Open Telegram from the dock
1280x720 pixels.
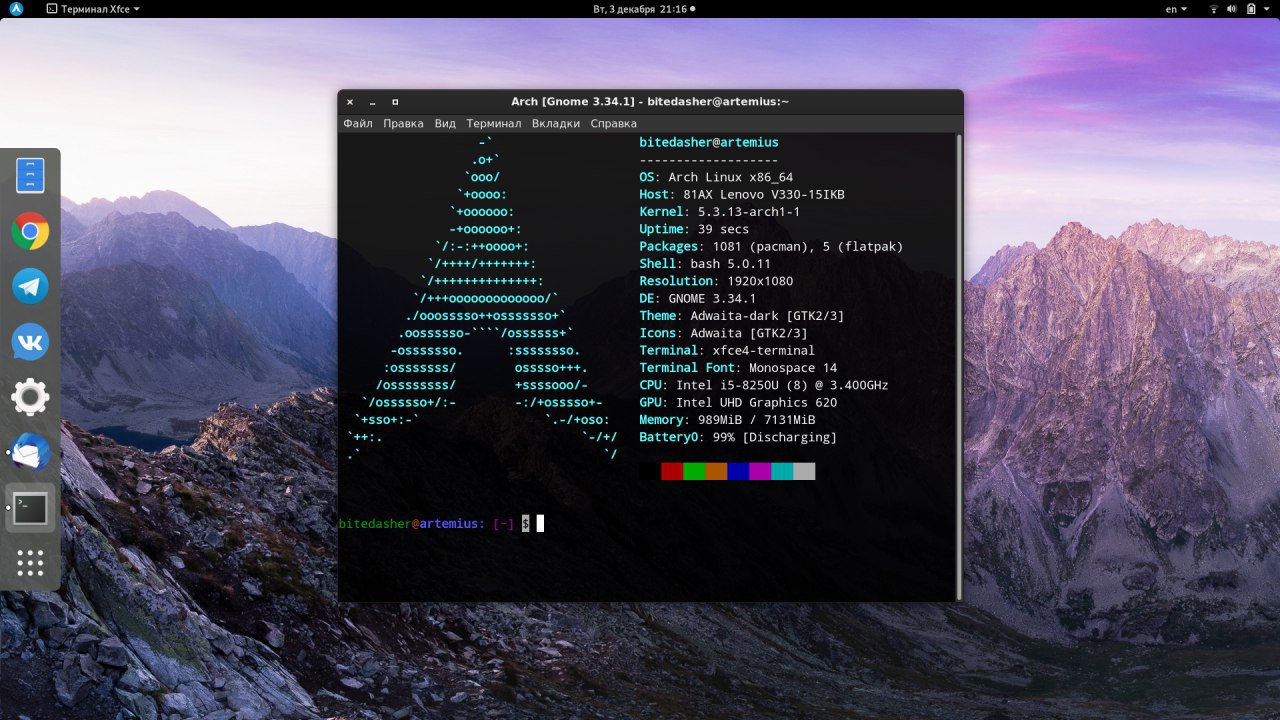pos(30,287)
